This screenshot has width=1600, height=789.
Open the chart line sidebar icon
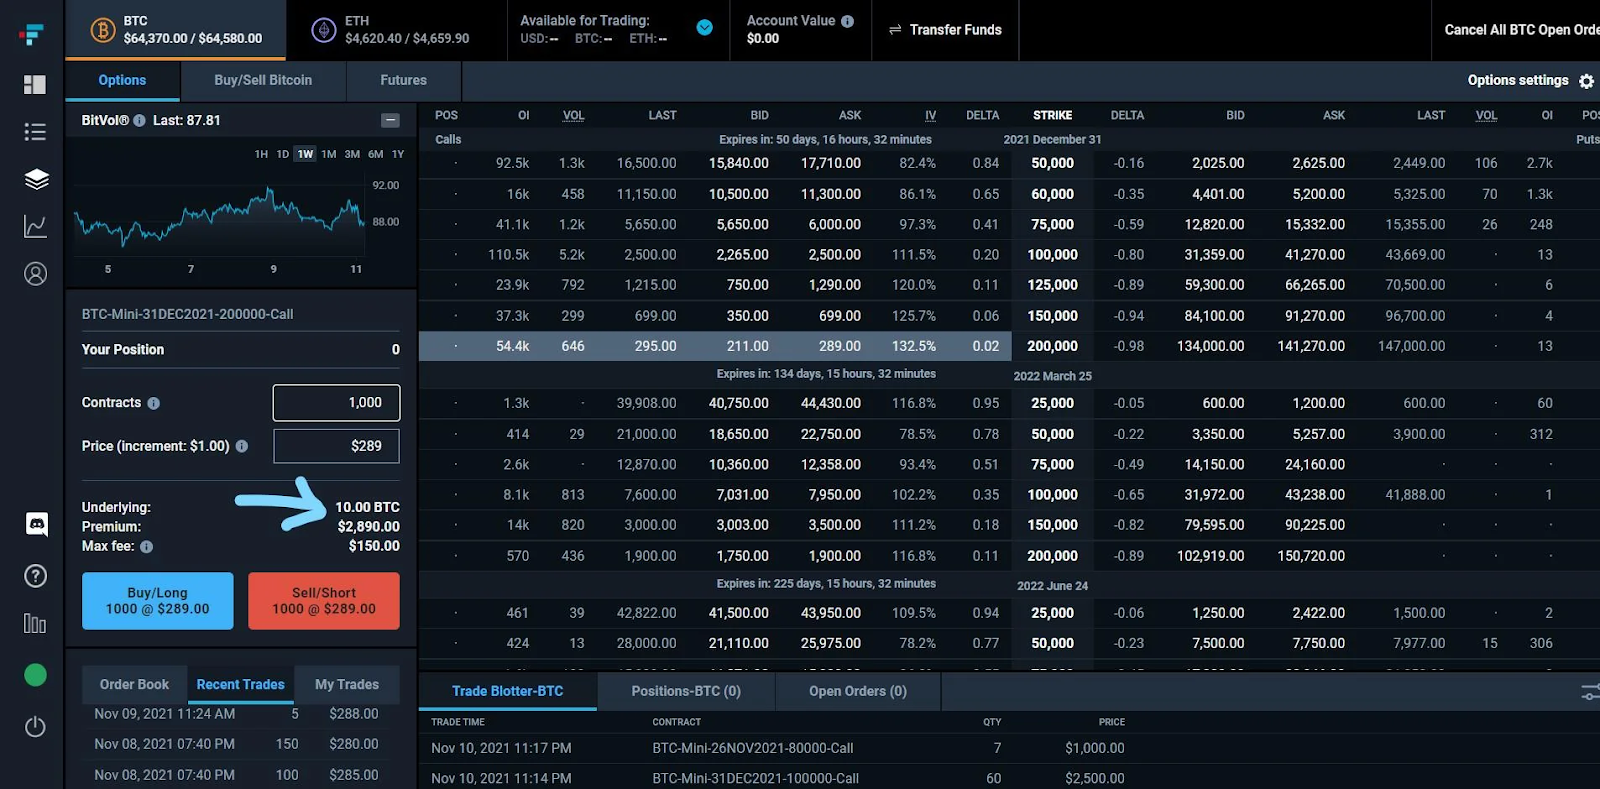click(35, 226)
